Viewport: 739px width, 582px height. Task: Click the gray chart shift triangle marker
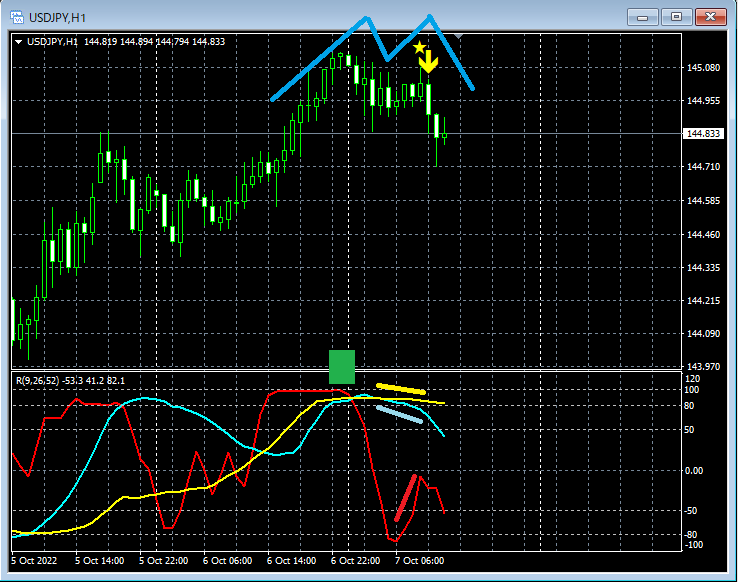click(458, 36)
